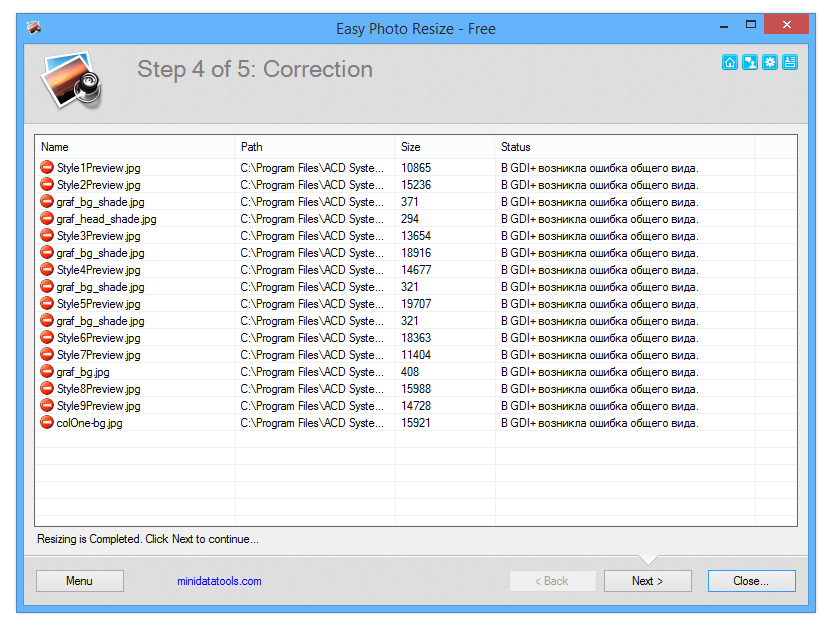Click the error icon beside Style6Preview.jpg
Screen dimensions: 838x625
pyautogui.click(x=47, y=338)
